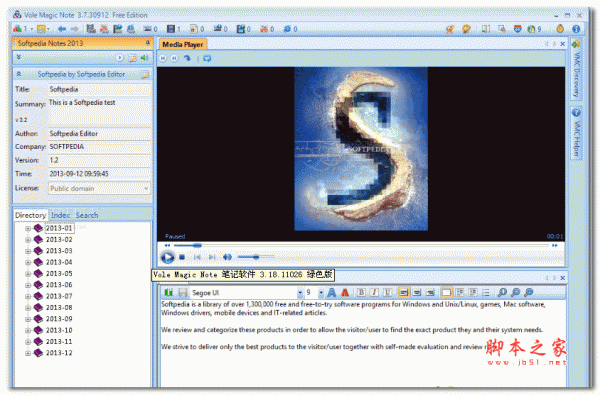Click the running figure icon in toolbar

(450, 29)
